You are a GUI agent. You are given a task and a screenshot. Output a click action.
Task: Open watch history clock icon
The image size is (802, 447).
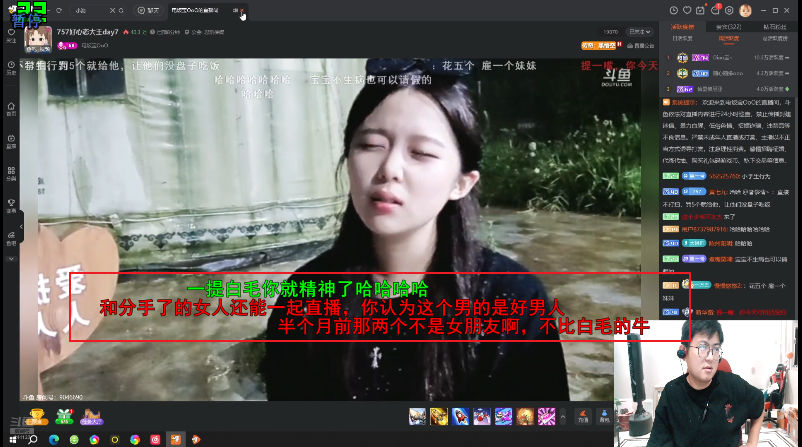click(674, 10)
